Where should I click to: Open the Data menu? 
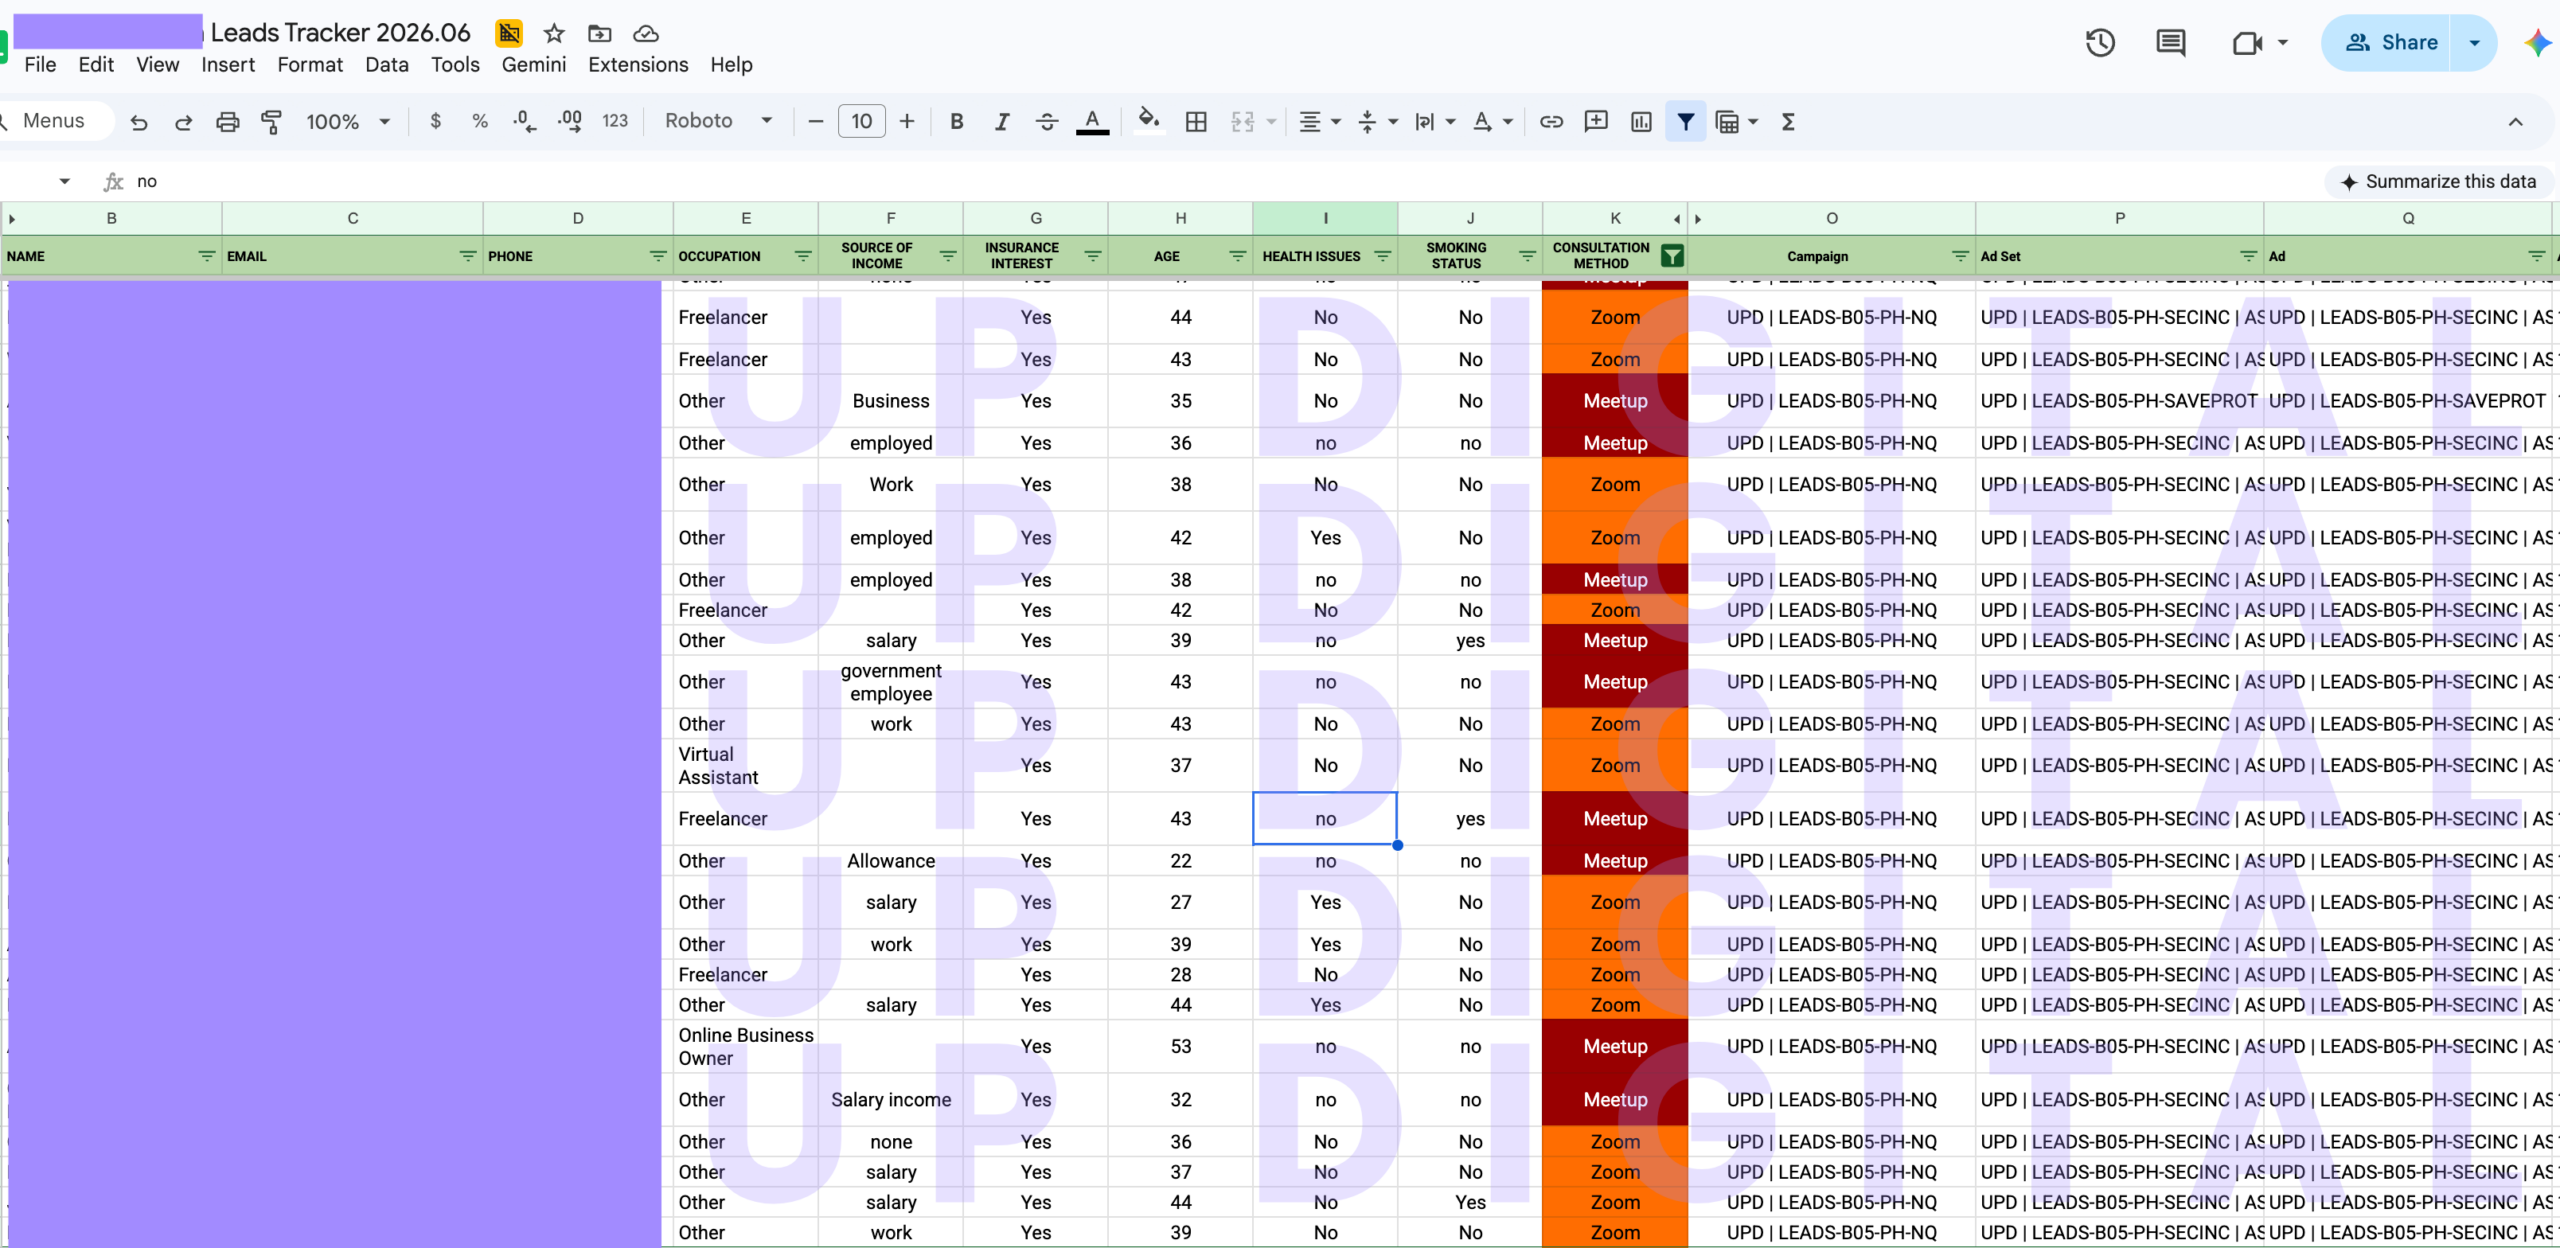pyautogui.click(x=386, y=65)
